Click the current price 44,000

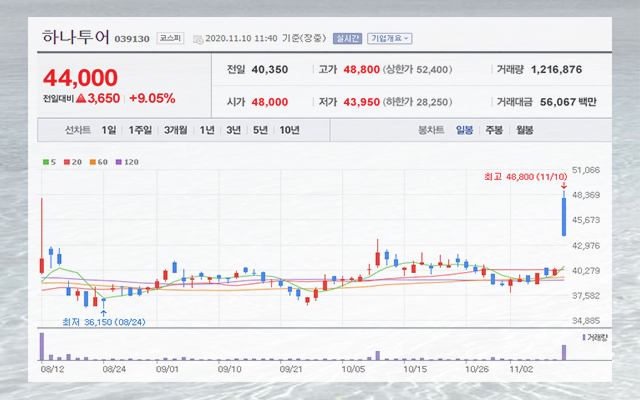click(x=80, y=78)
